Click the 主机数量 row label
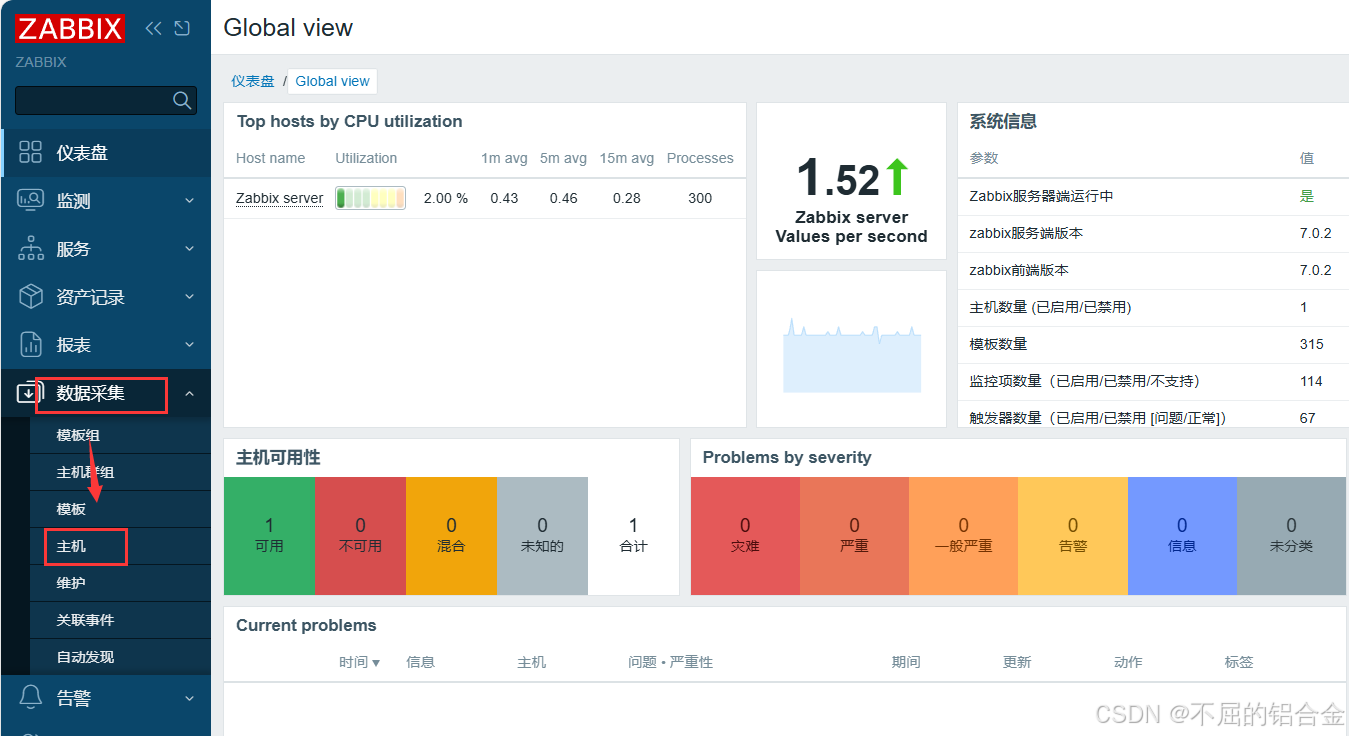The image size is (1349, 736). point(1050,307)
